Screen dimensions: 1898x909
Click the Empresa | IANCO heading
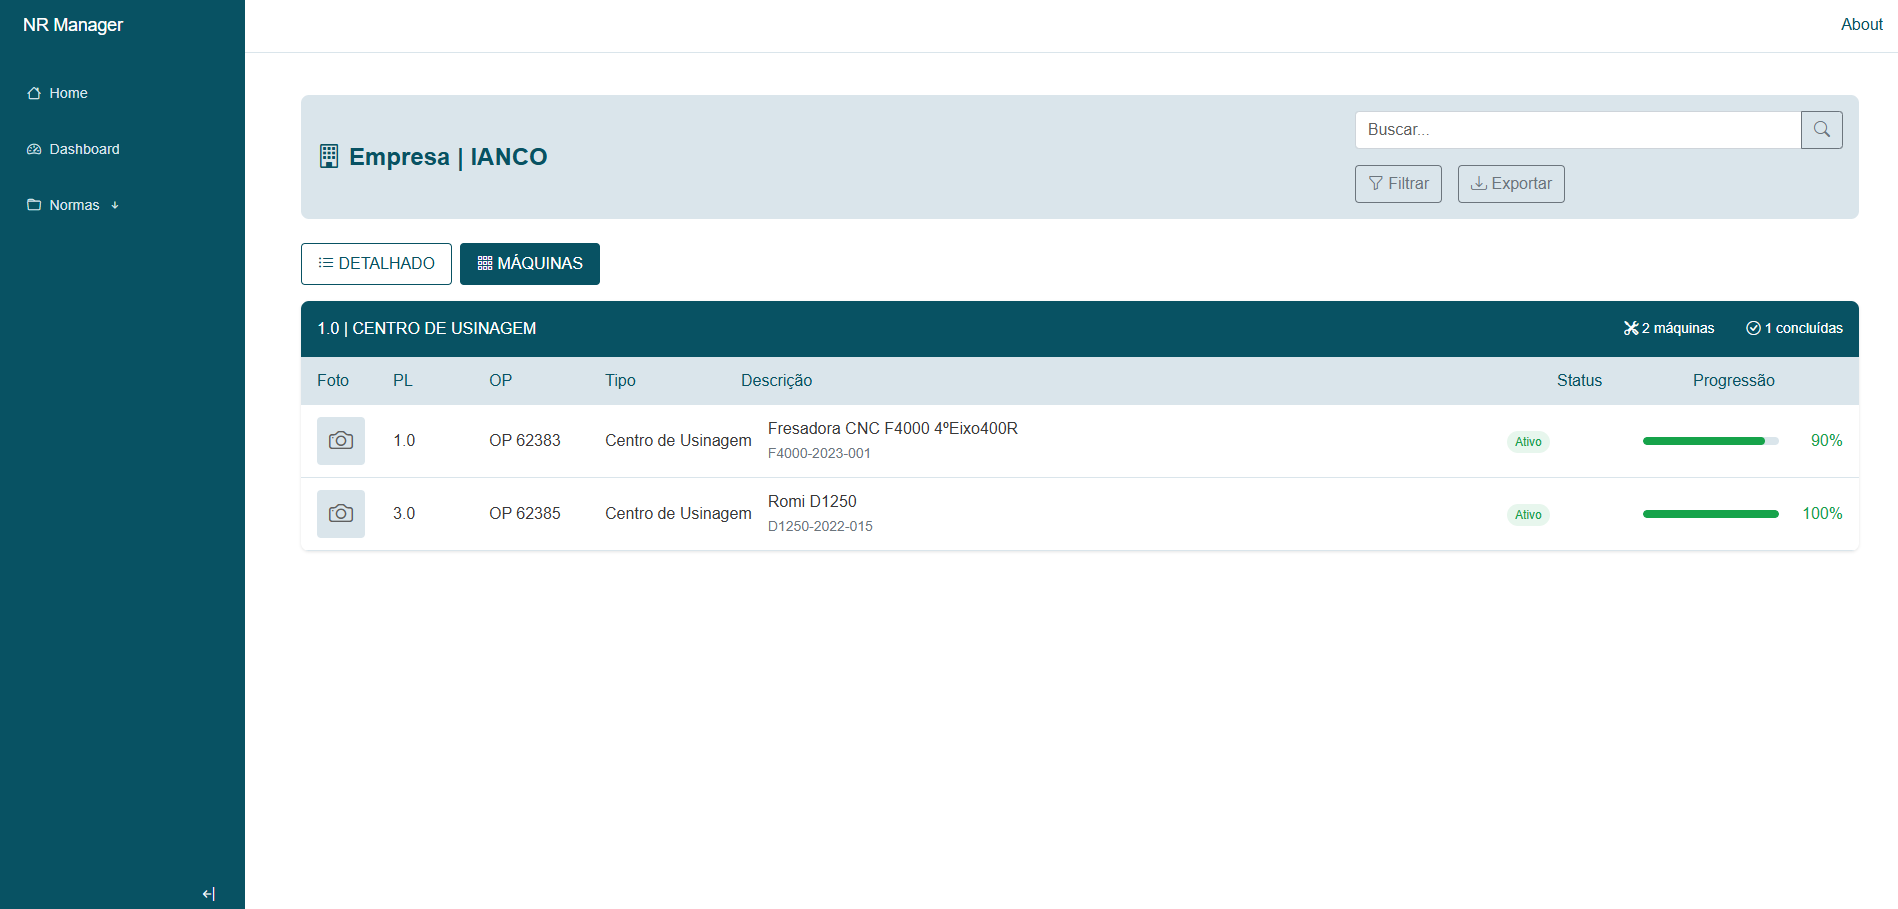tap(448, 157)
